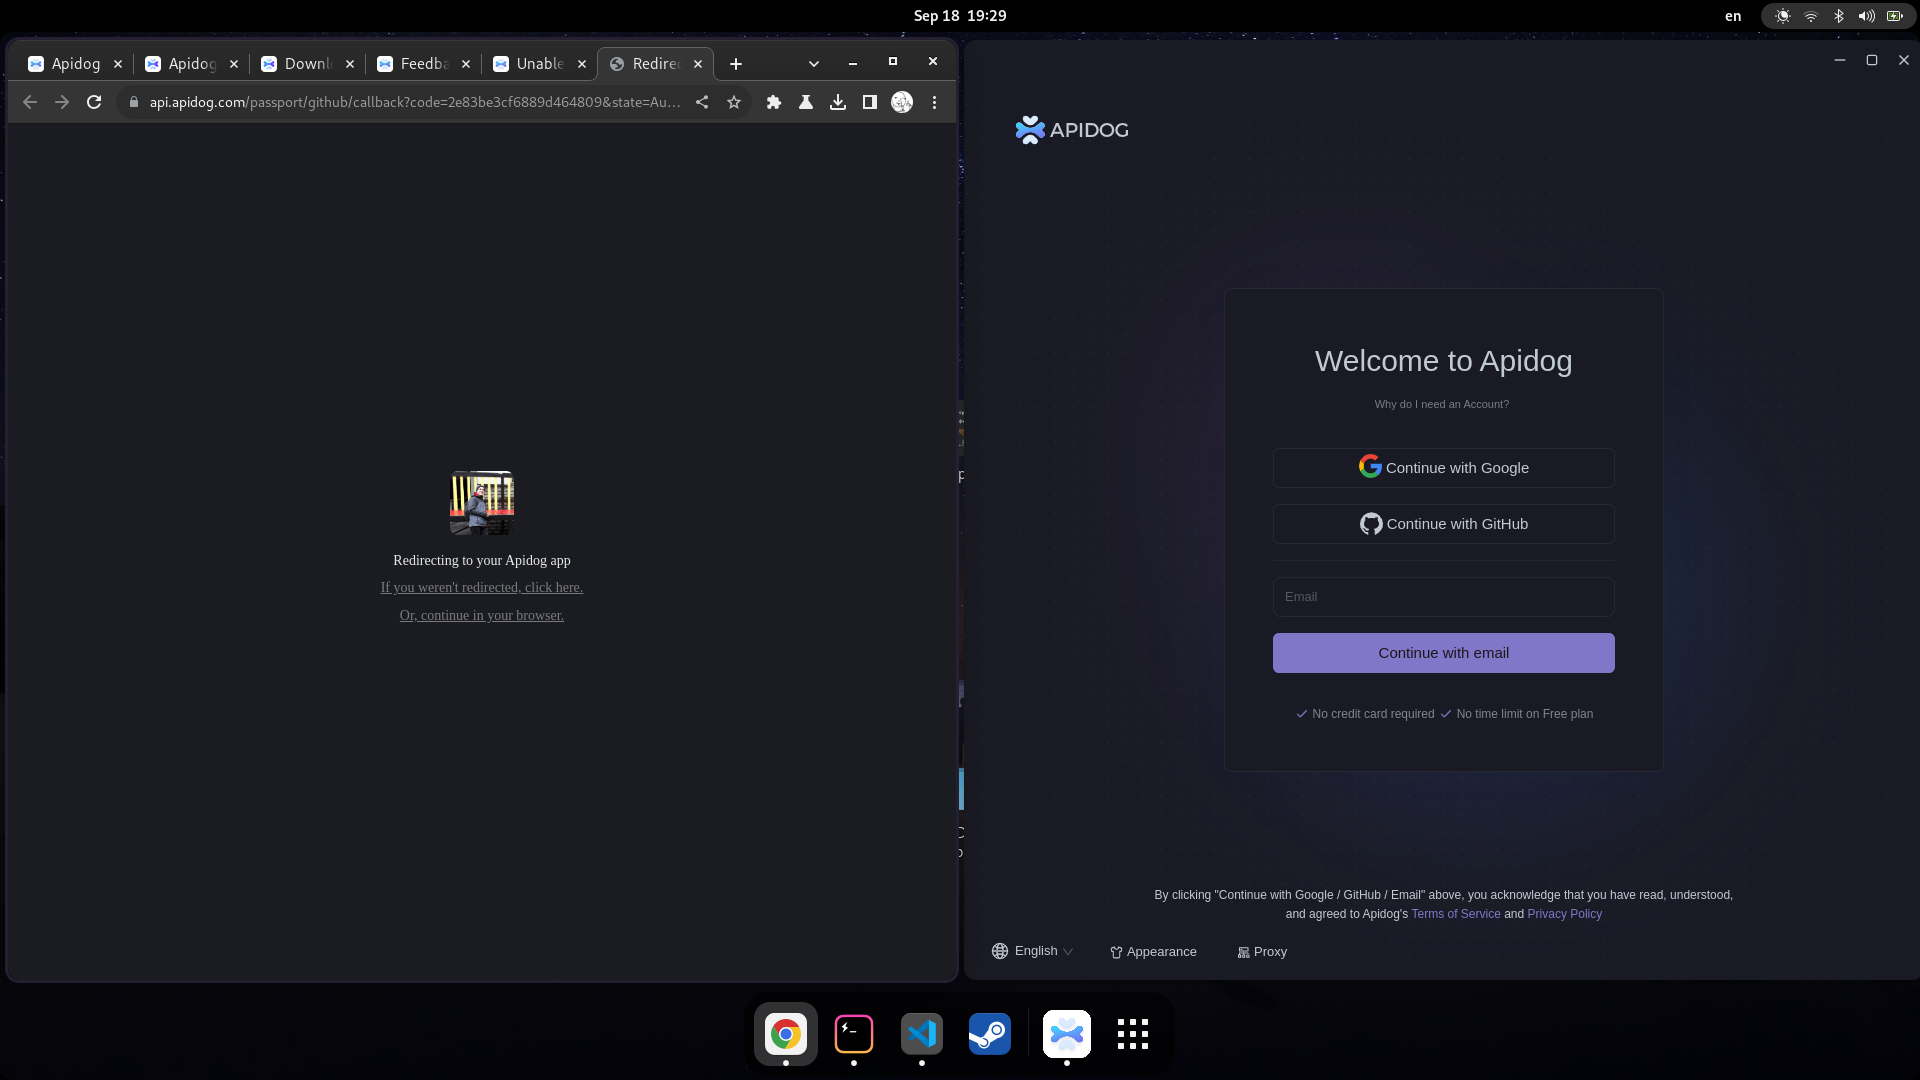1920x1080 pixels.
Task: Expand Chrome tab search dropdown
Action: pos(814,64)
